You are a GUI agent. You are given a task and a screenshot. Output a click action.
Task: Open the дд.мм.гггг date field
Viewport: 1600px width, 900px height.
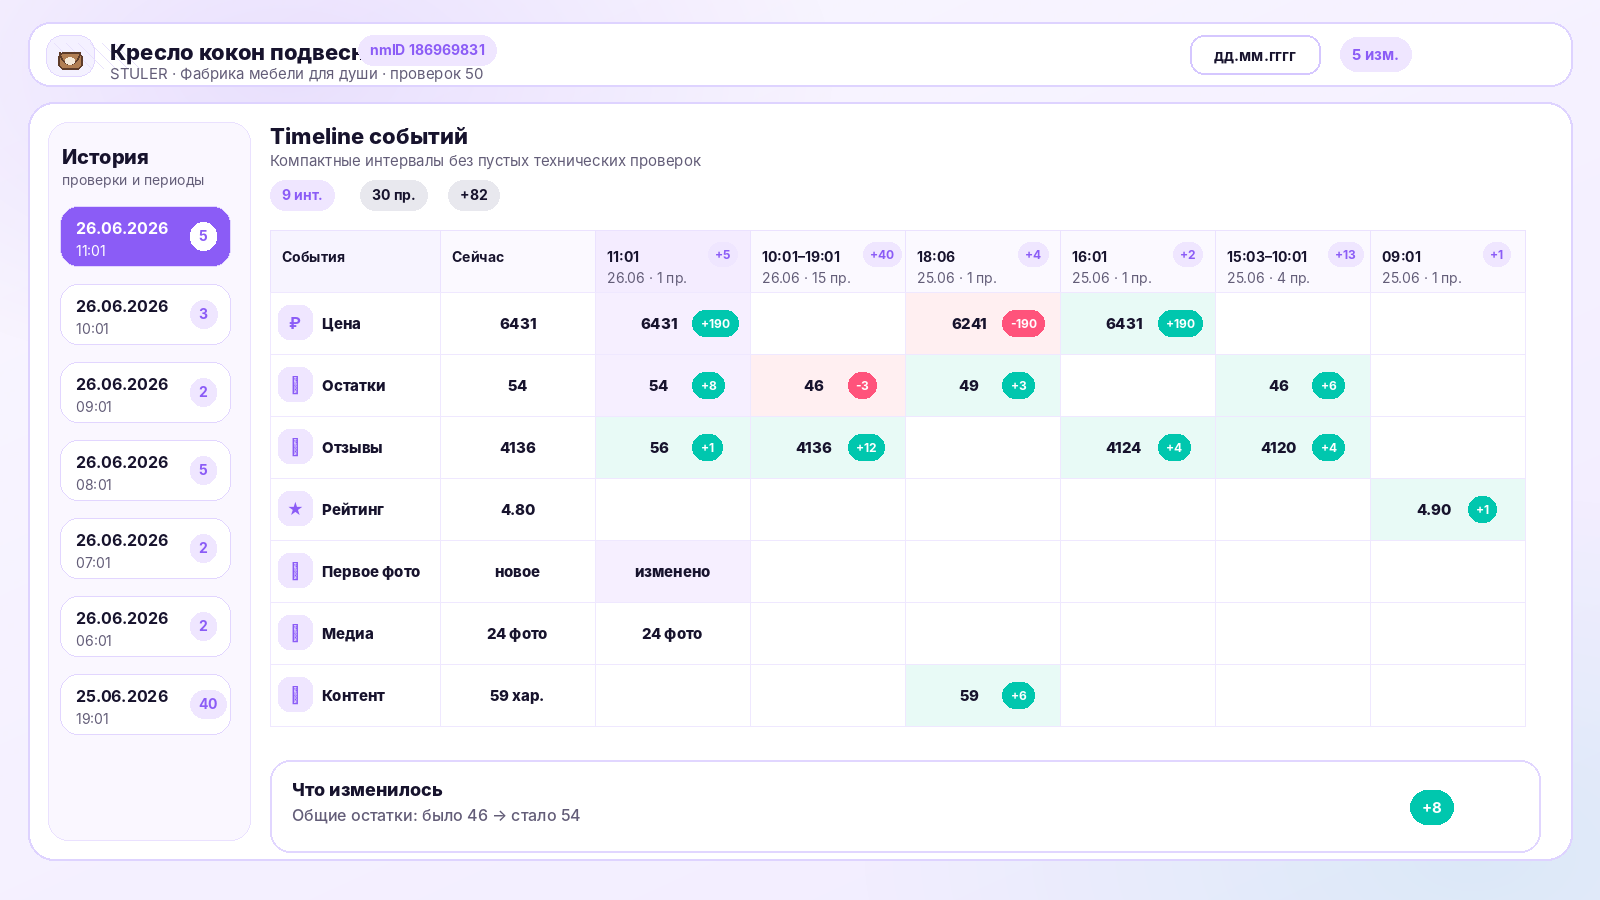1255,55
